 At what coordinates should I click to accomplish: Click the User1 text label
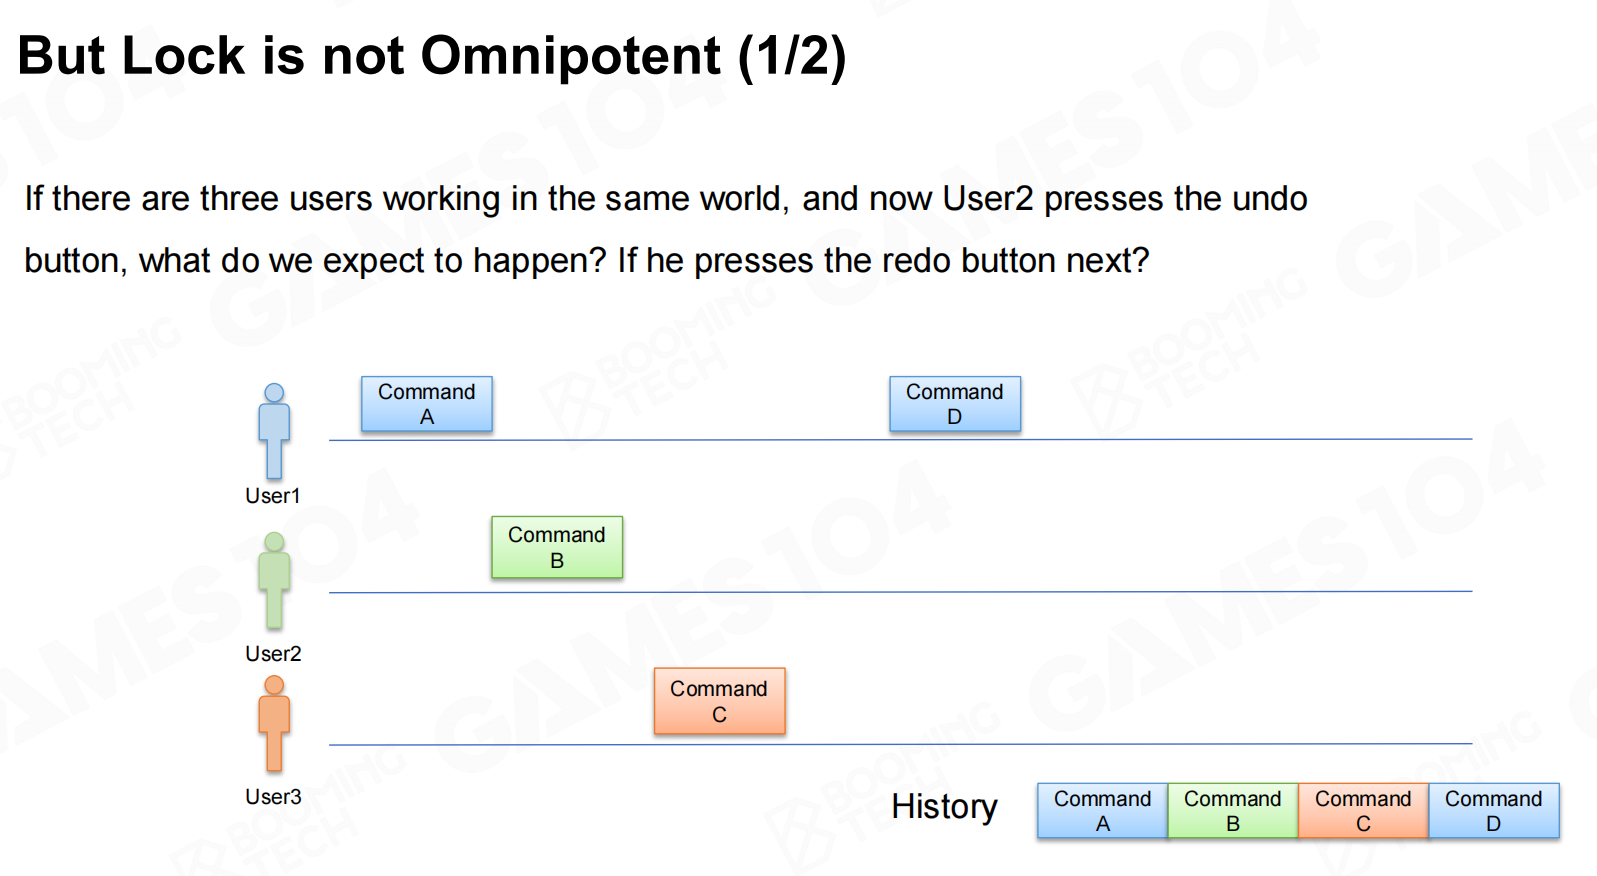(x=272, y=496)
